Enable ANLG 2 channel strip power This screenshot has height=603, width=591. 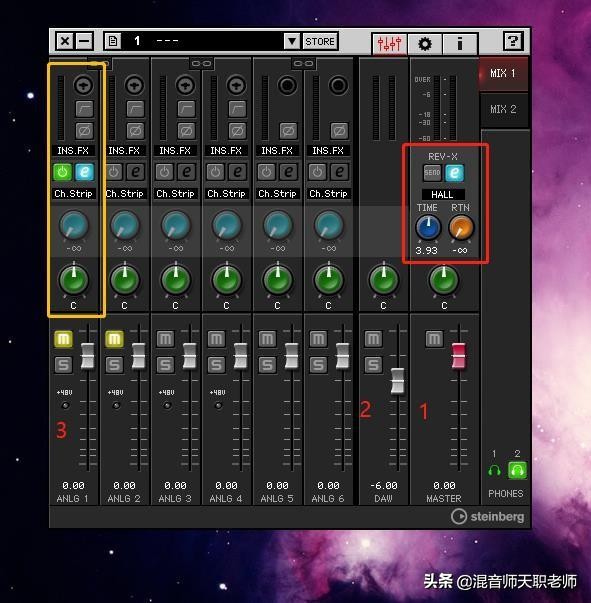[x=113, y=172]
